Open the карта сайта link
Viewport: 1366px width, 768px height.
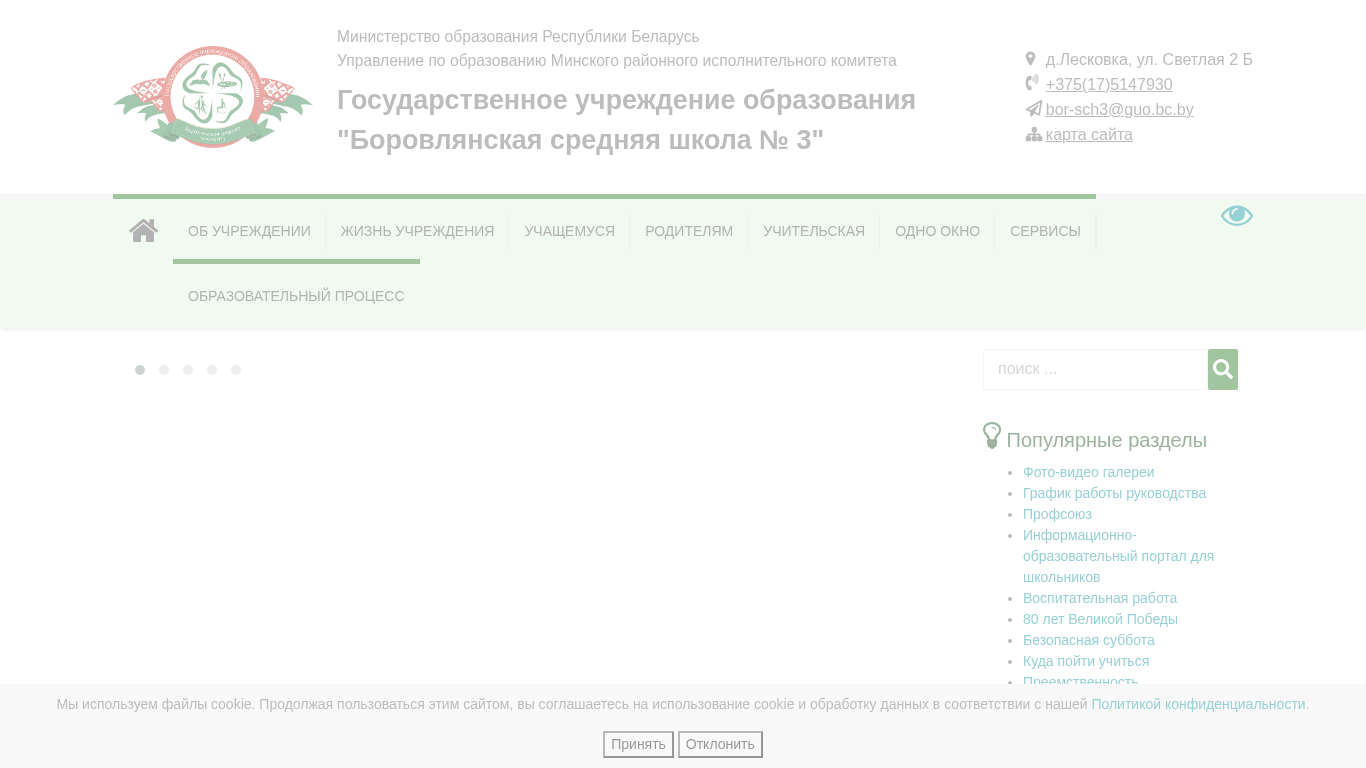tap(1089, 135)
